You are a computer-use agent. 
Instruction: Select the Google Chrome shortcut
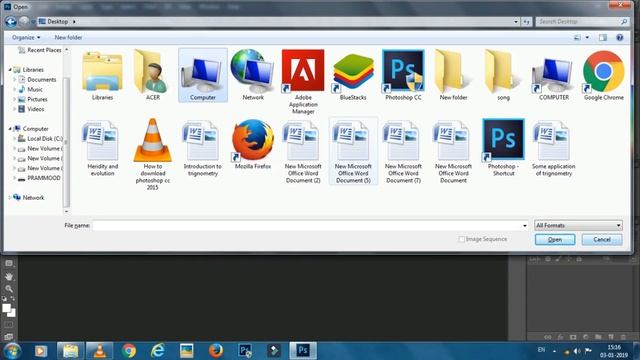click(604, 75)
